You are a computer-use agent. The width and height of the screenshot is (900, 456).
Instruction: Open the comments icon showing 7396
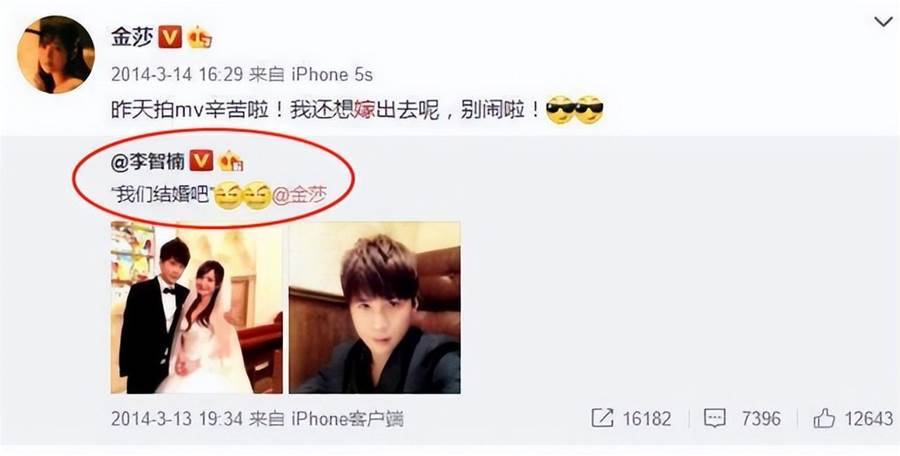point(715,418)
